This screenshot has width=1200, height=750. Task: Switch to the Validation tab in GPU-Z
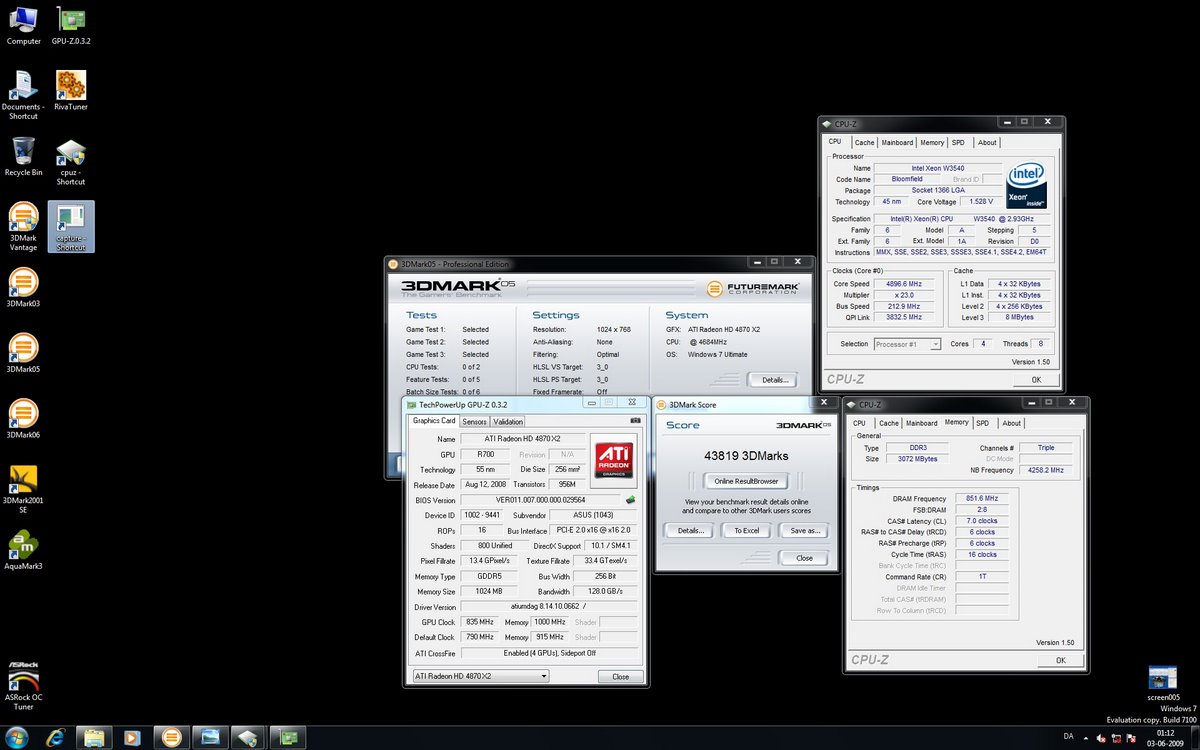click(x=508, y=421)
